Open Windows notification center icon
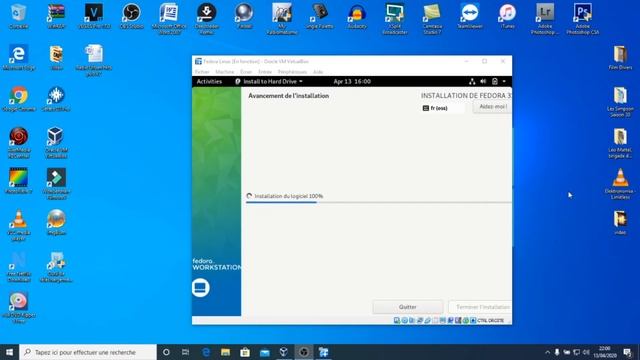The height and width of the screenshot is (360, 640). pyautogui.click(x=627, y=352)
